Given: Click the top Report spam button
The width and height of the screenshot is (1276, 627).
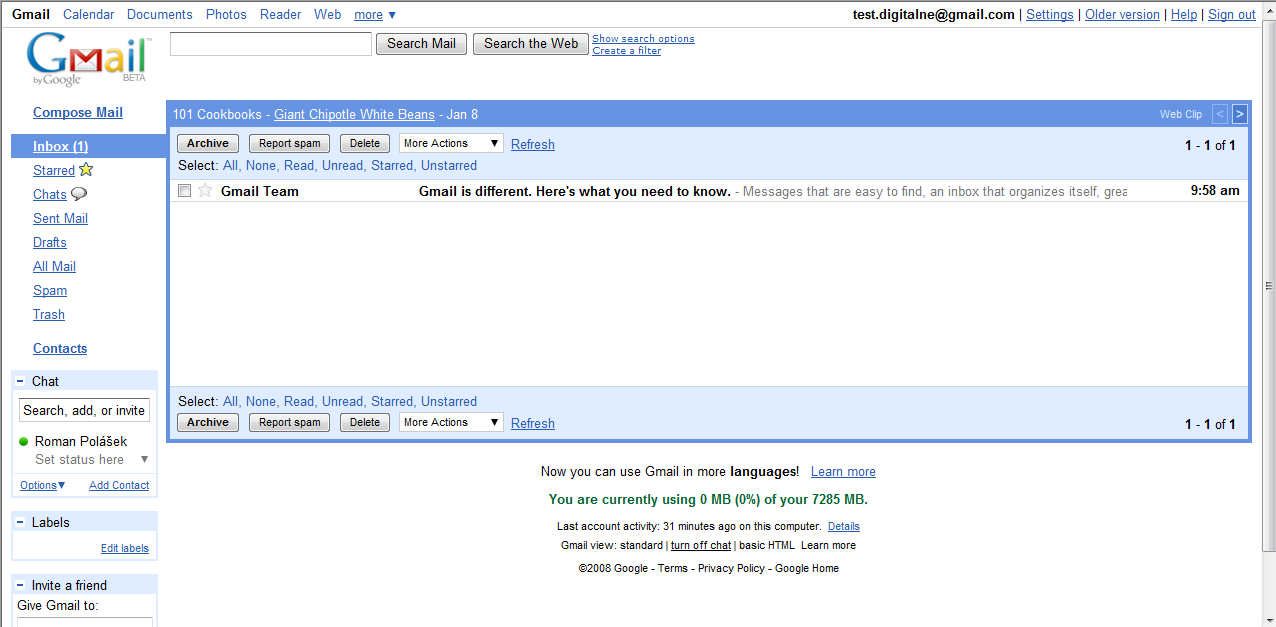Looking at the screenshot, I should coord(290,143).
